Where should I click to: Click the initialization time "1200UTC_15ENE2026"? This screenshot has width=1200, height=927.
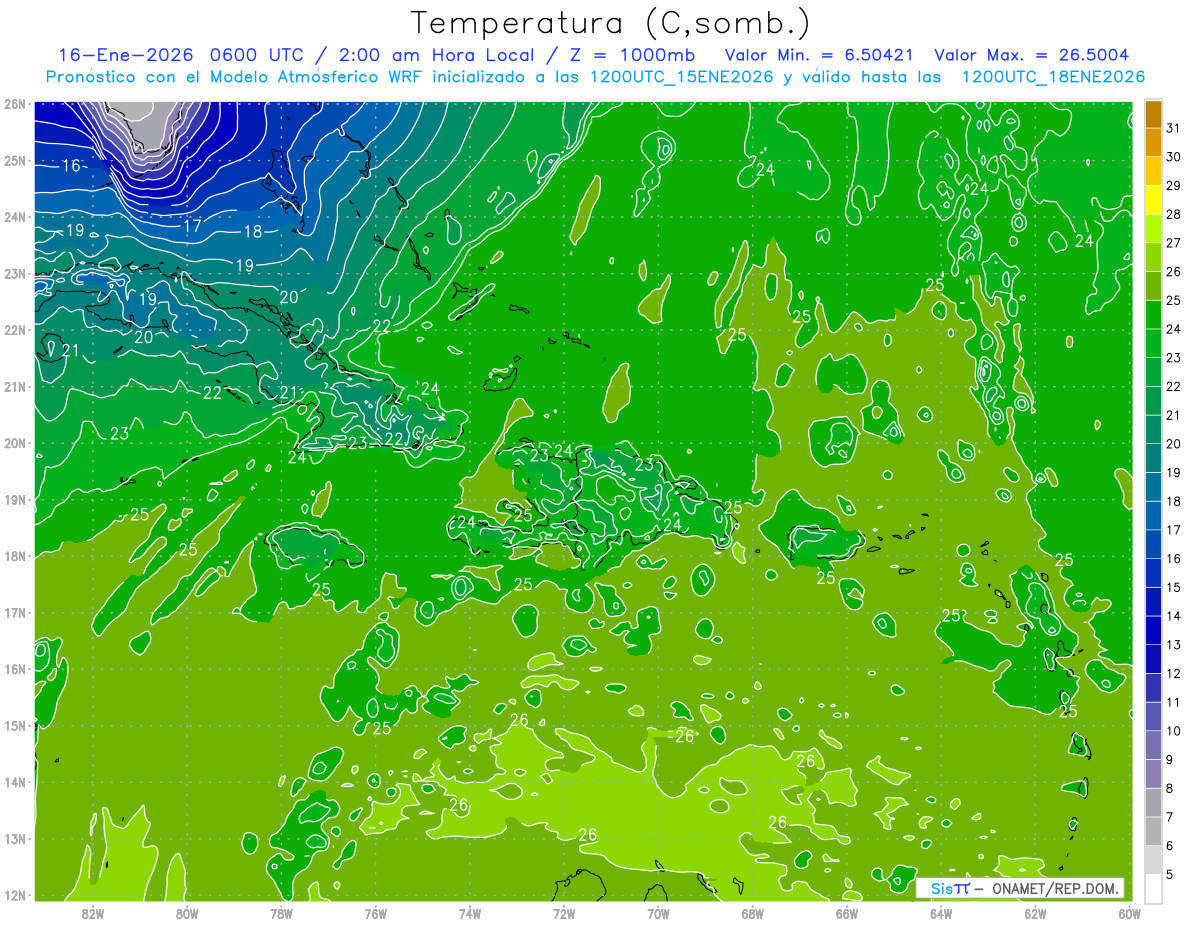[x=682, y=77]
